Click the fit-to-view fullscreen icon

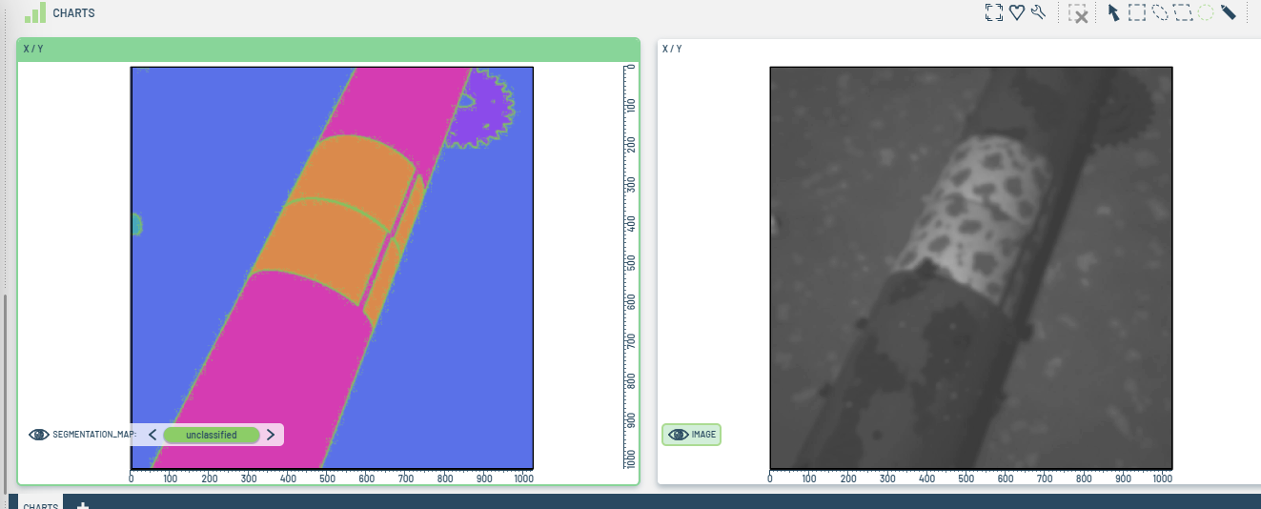pos(993,12)
